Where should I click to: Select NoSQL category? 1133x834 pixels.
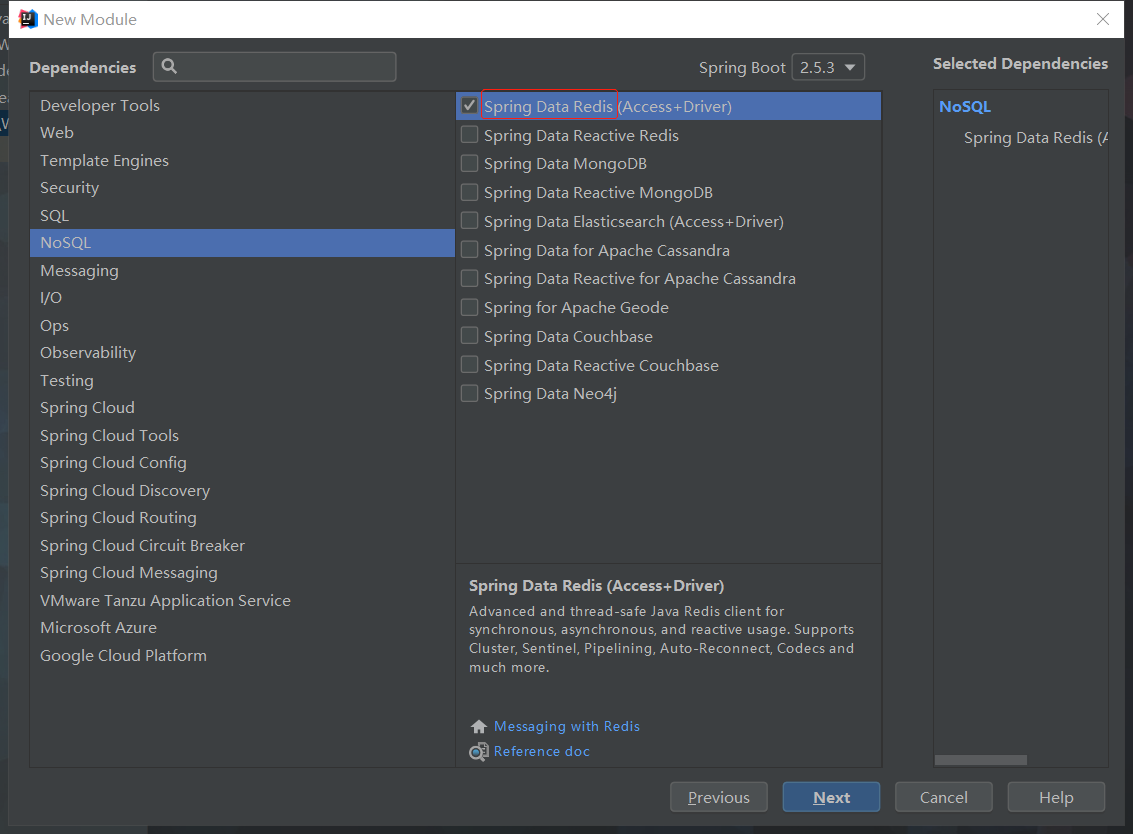[242, 243]
